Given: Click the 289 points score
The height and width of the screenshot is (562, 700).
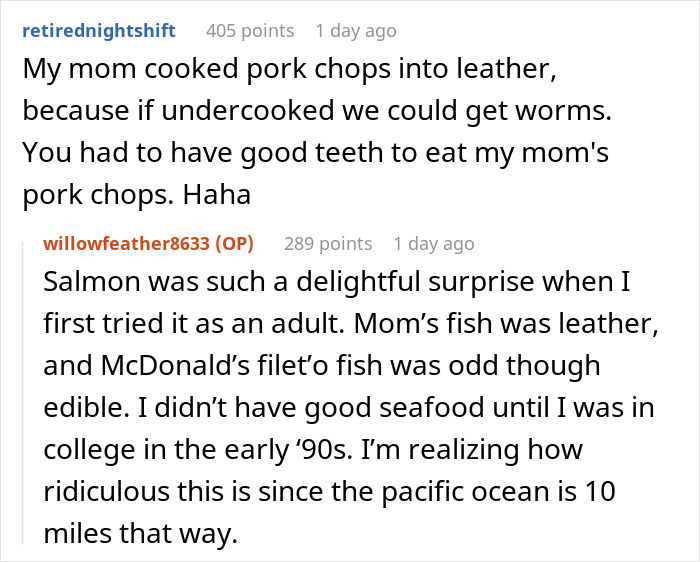Looking at the screenshot, I should 328,243.
